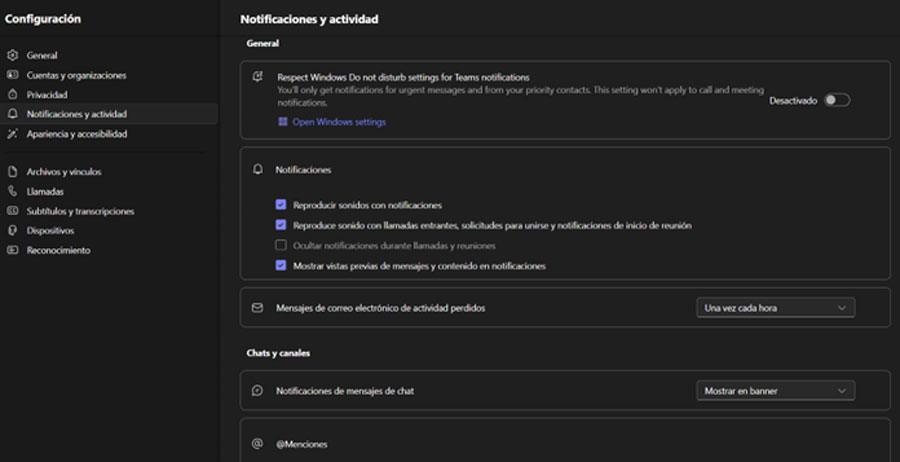Image resolution: width=900 pixels, height=462 pixels.
Task: Click the Archivos y vínculos file icon
Action: [x=12, y=172]
